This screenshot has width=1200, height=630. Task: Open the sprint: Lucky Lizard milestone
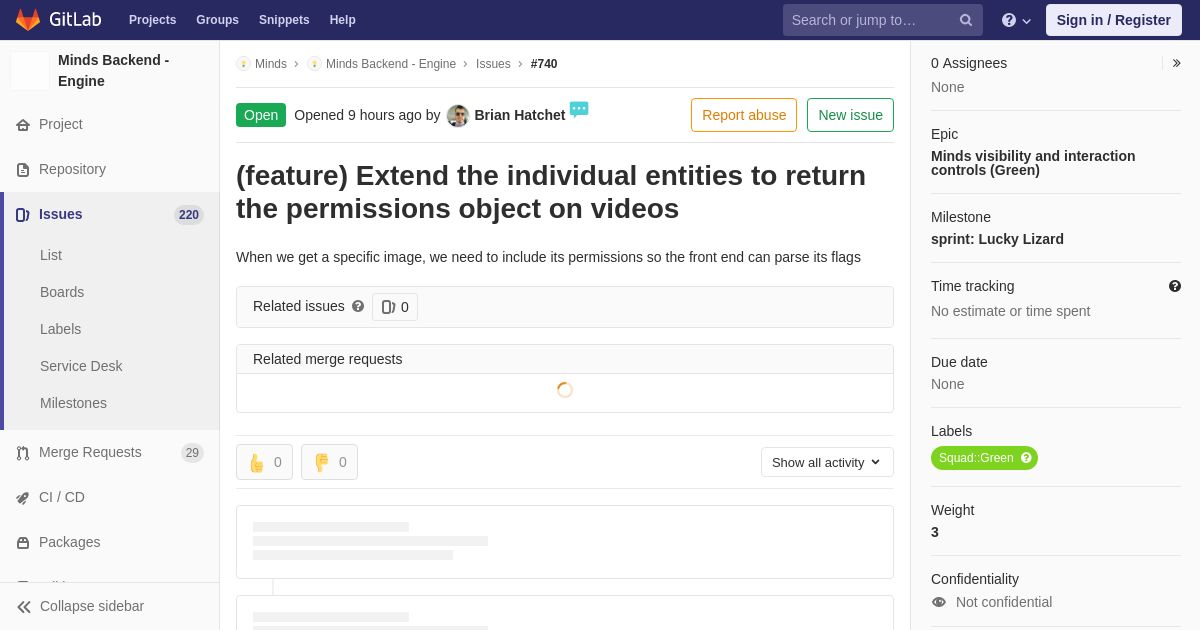[997, 239]
